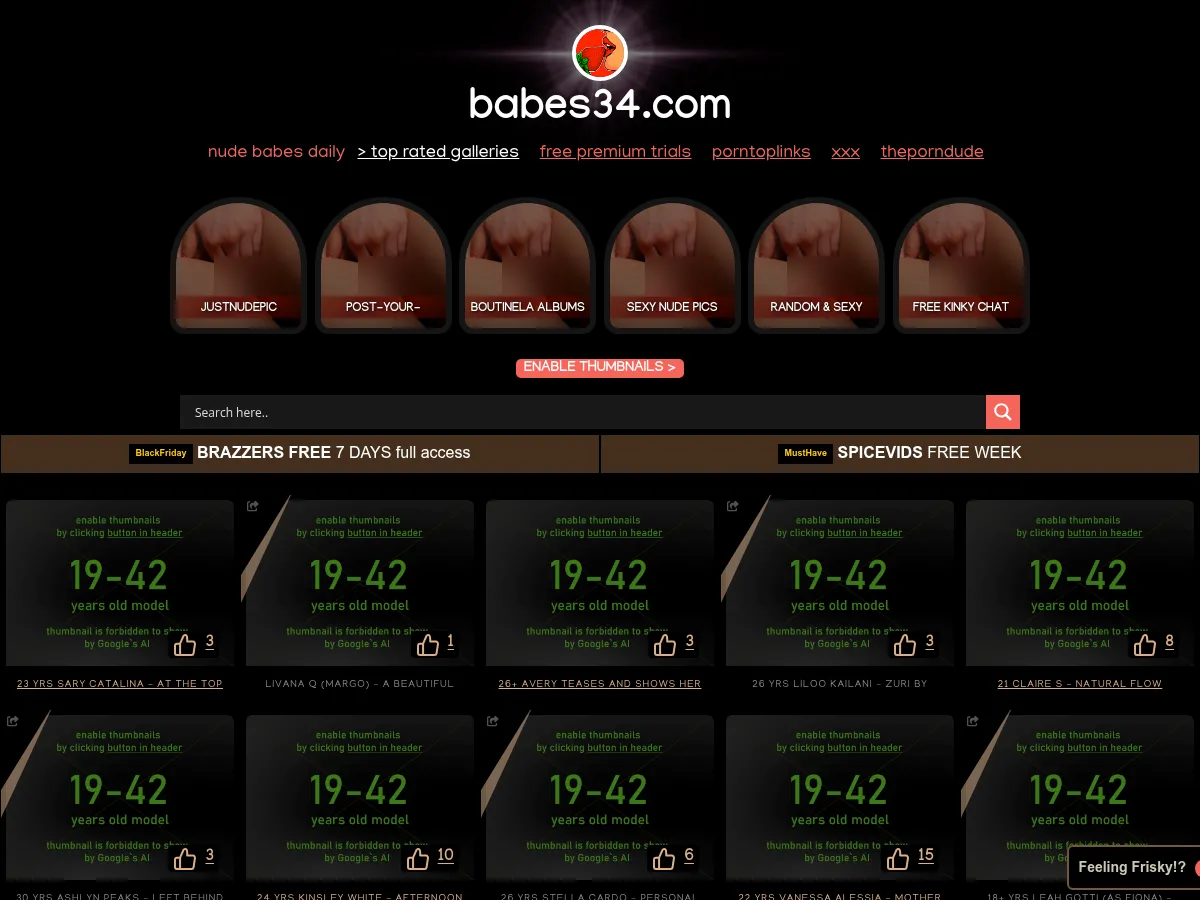Open '26 YRS LILOO KAILANI' title link
The image size is (1200, 900).
point(840,684)
